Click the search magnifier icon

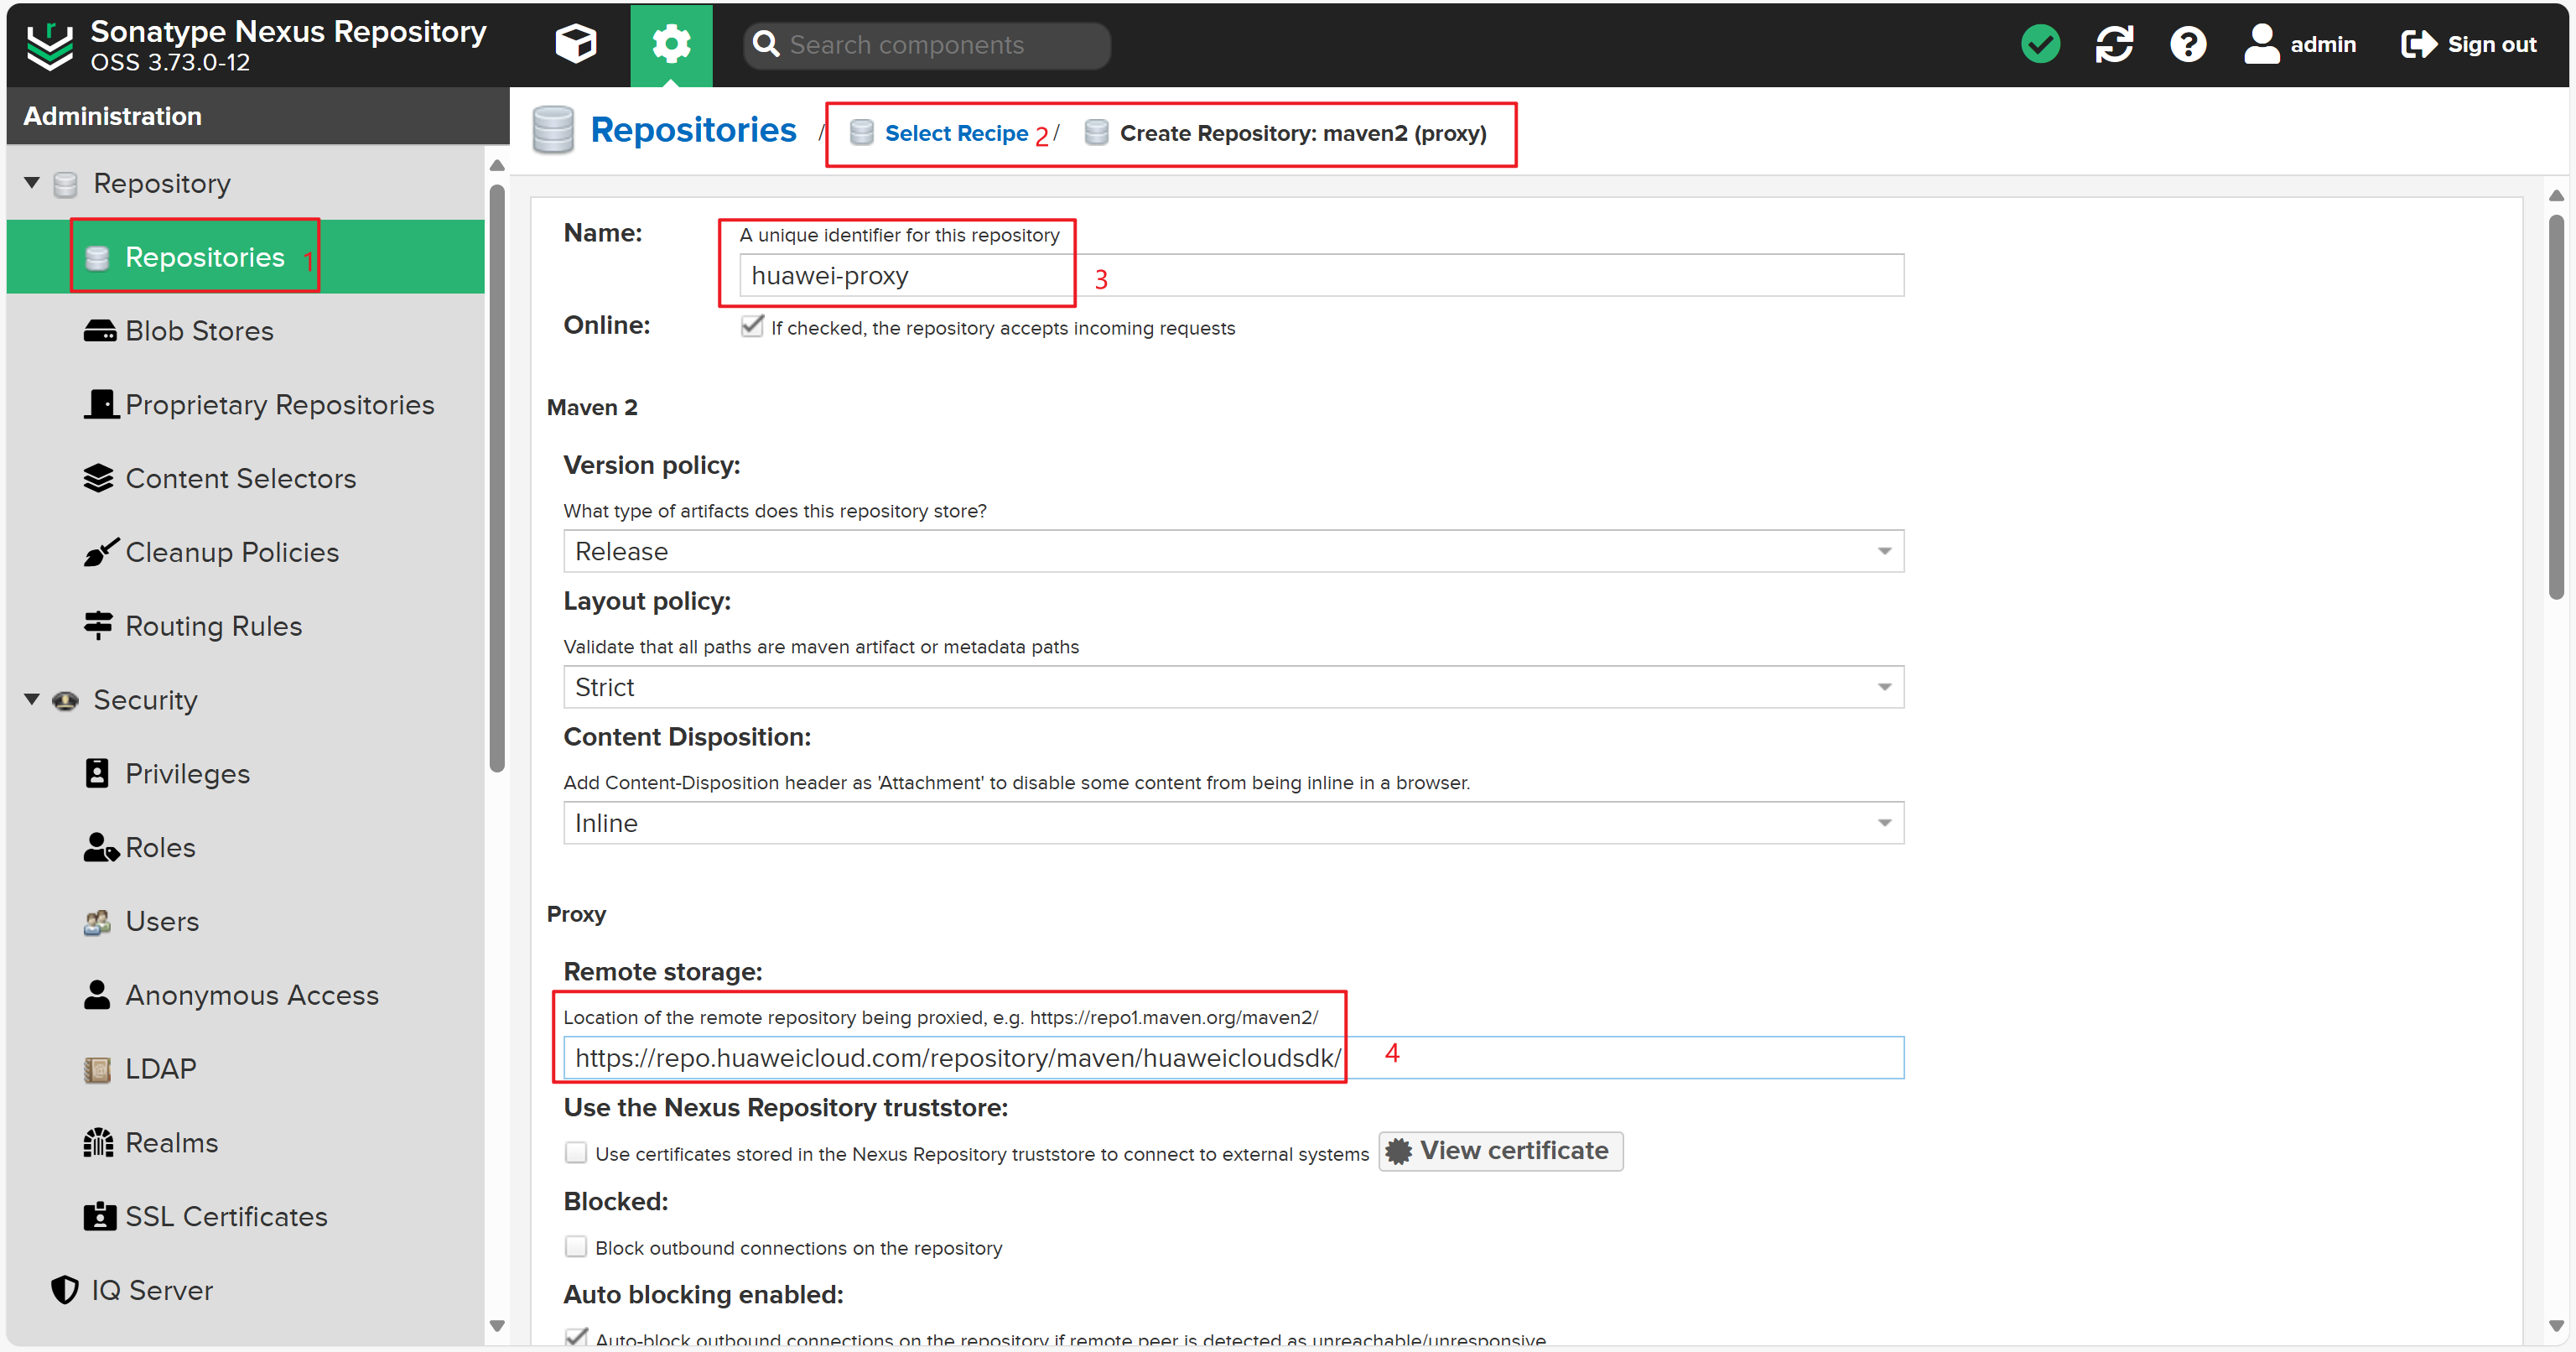click(x=766, y=44)
